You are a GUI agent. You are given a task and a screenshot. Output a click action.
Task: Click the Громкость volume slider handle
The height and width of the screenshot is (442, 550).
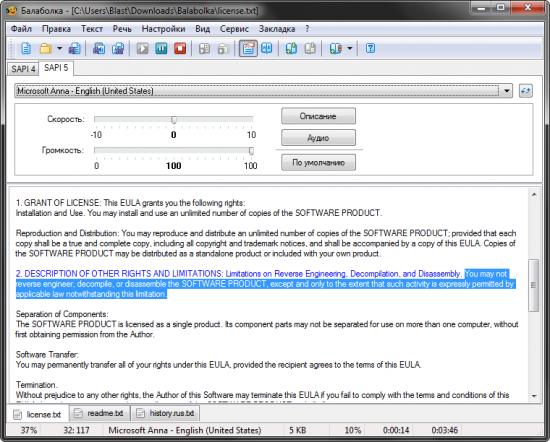click(251, 151)
